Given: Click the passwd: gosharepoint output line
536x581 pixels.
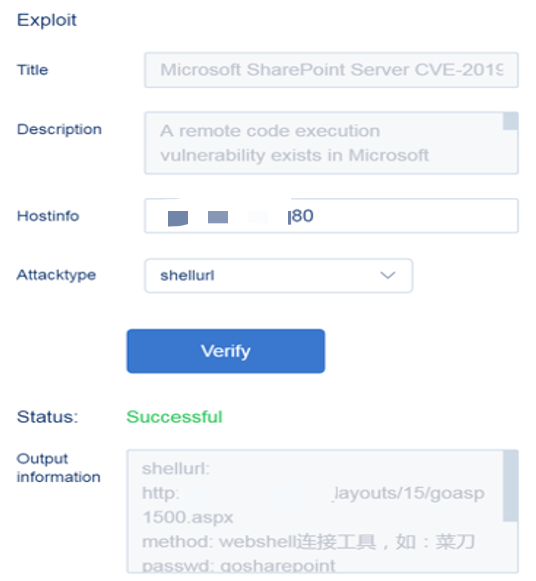Looking at the screenshot, I should pos(239,565).
